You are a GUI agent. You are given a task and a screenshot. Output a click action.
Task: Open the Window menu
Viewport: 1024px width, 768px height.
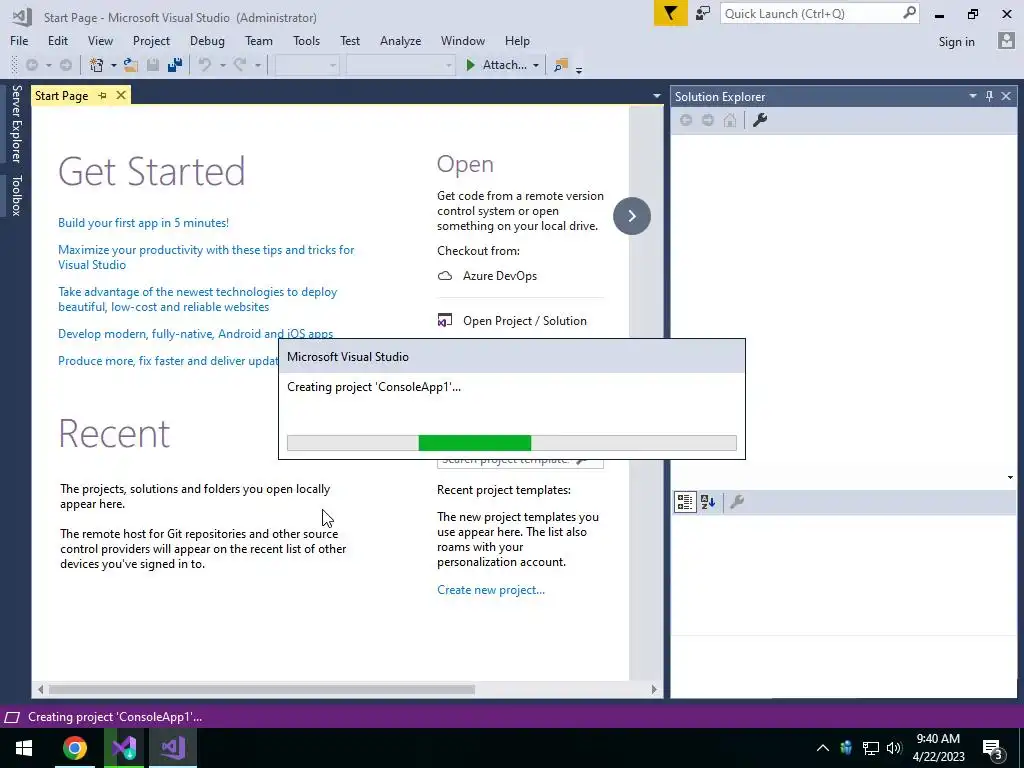[462, 40]
